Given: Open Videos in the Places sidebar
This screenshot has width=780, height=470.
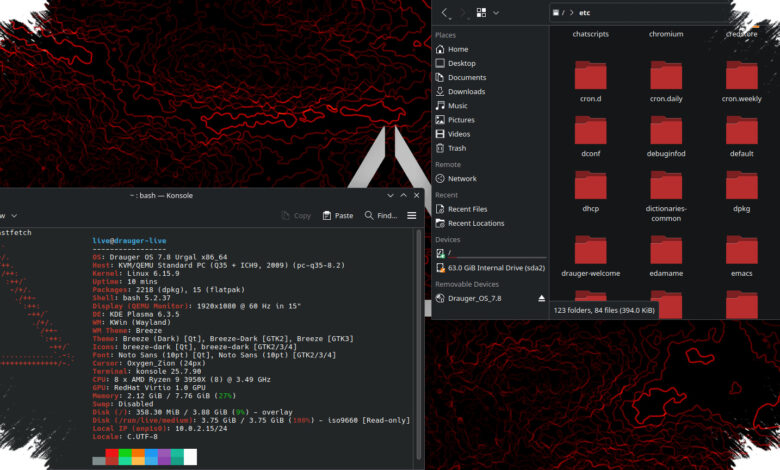Looking at the screenshot, I should click(490, 134).
